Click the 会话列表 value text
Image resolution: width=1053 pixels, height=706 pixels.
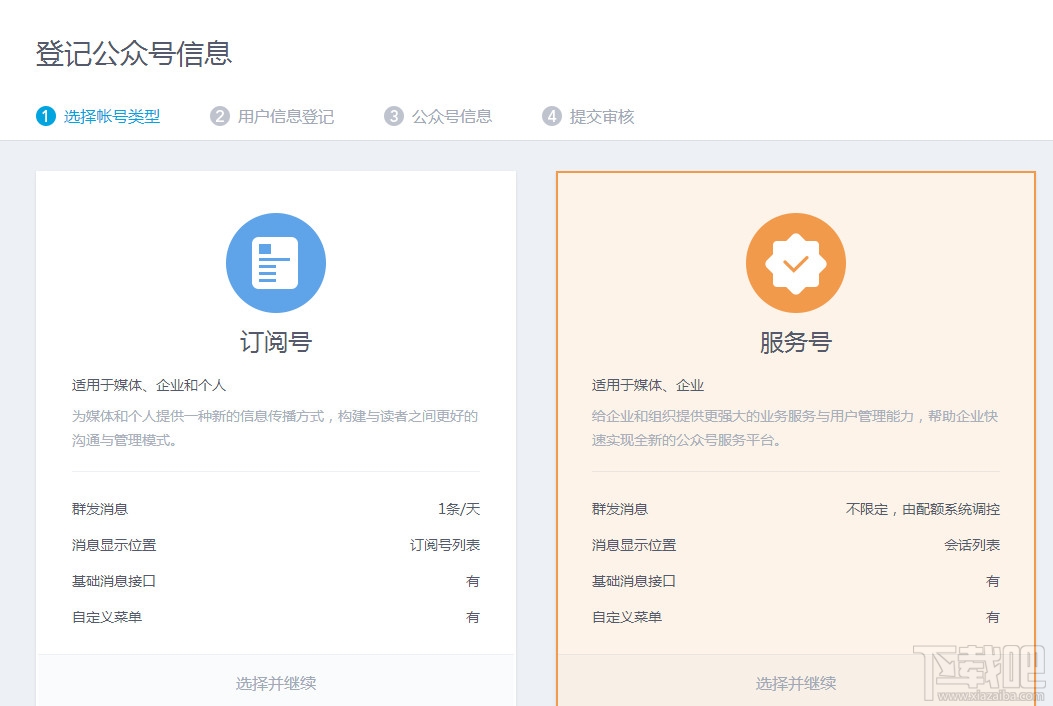coord(971,545)
